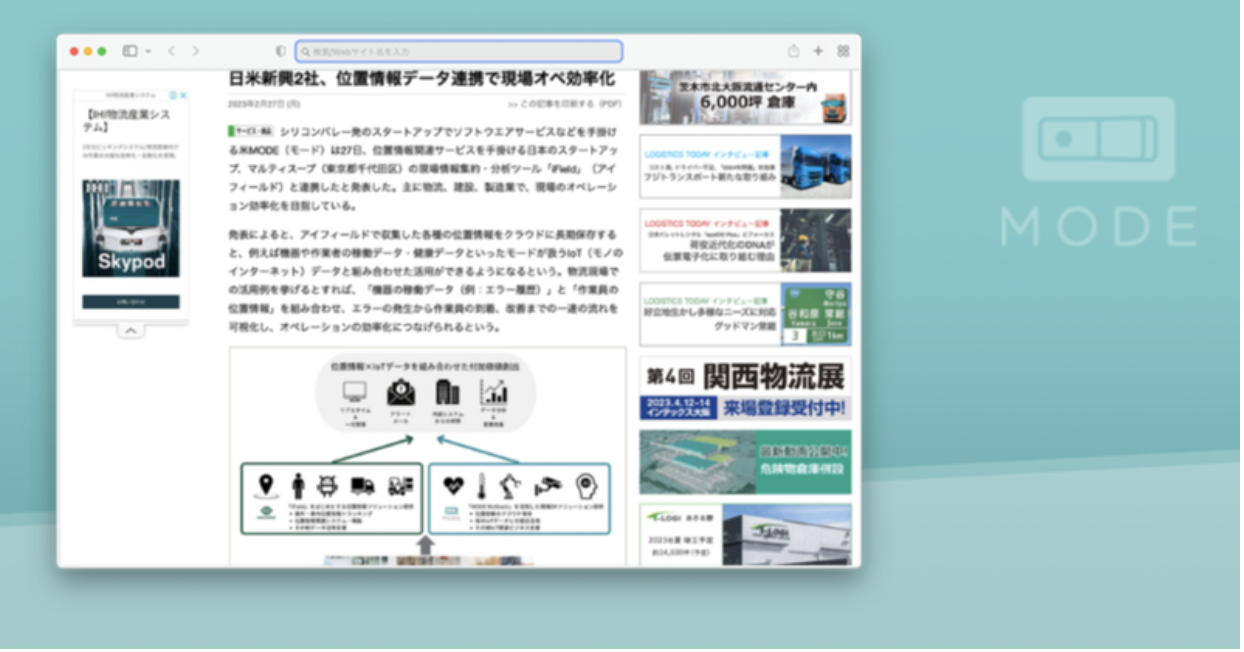The image size is (1244, 652).
Task: Close the IHI ad with X icon
Action: [x=184, y=96]
